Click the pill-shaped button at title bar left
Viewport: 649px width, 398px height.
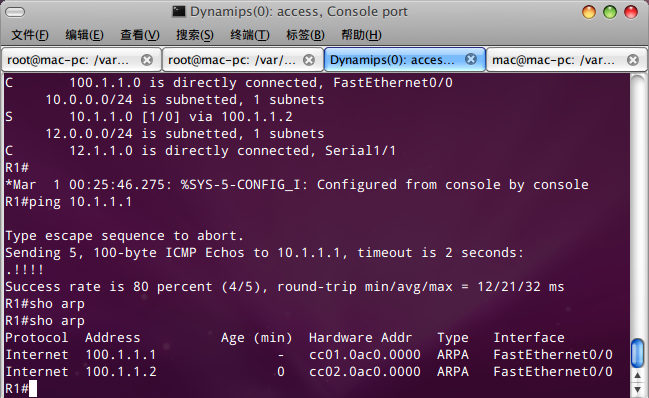pos(15,12)
